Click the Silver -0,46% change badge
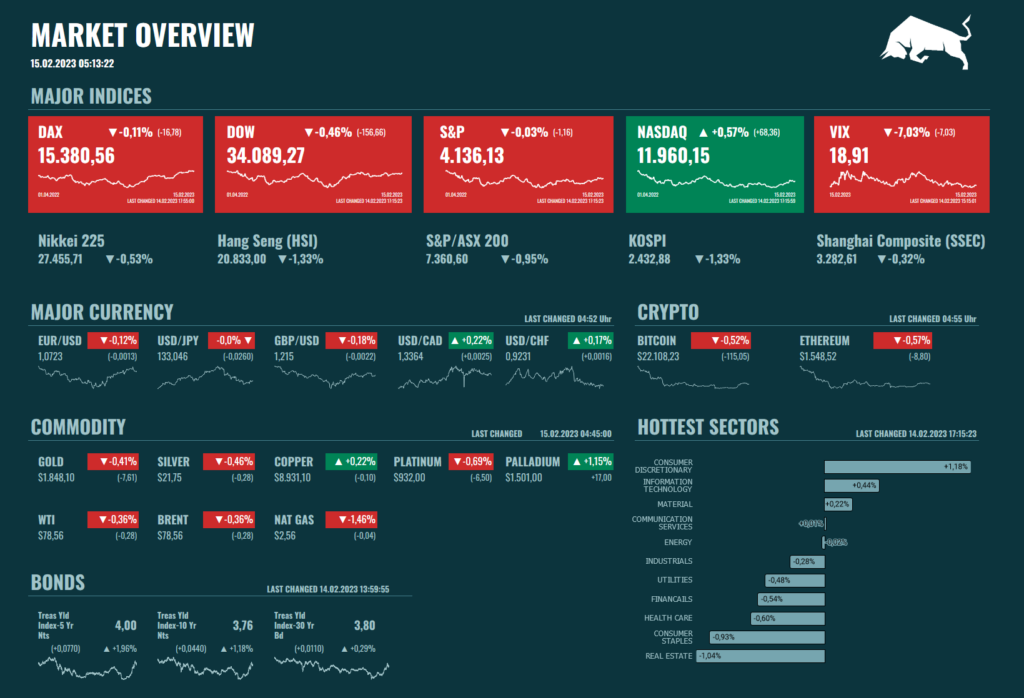Image resolution: width=1024 pixels, height=698 pixels. click(x=229, y=462)
